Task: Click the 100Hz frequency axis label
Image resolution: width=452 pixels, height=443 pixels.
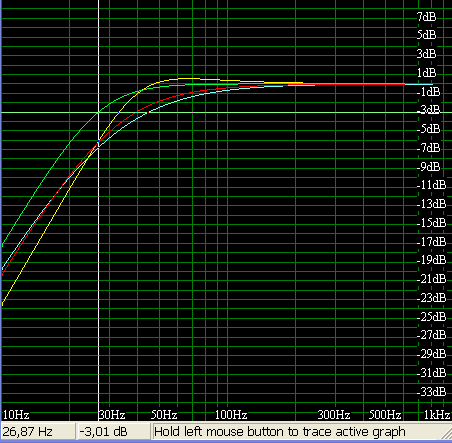Action: click(x=231, y=415)
